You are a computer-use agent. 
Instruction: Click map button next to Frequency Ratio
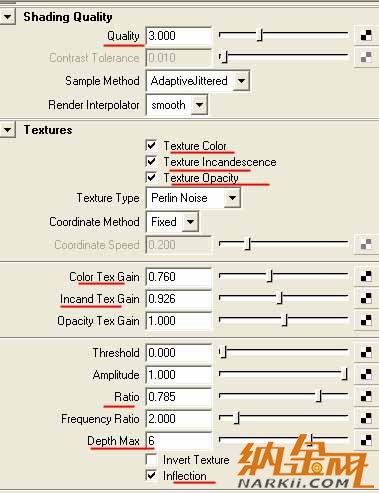click(366, 419)
